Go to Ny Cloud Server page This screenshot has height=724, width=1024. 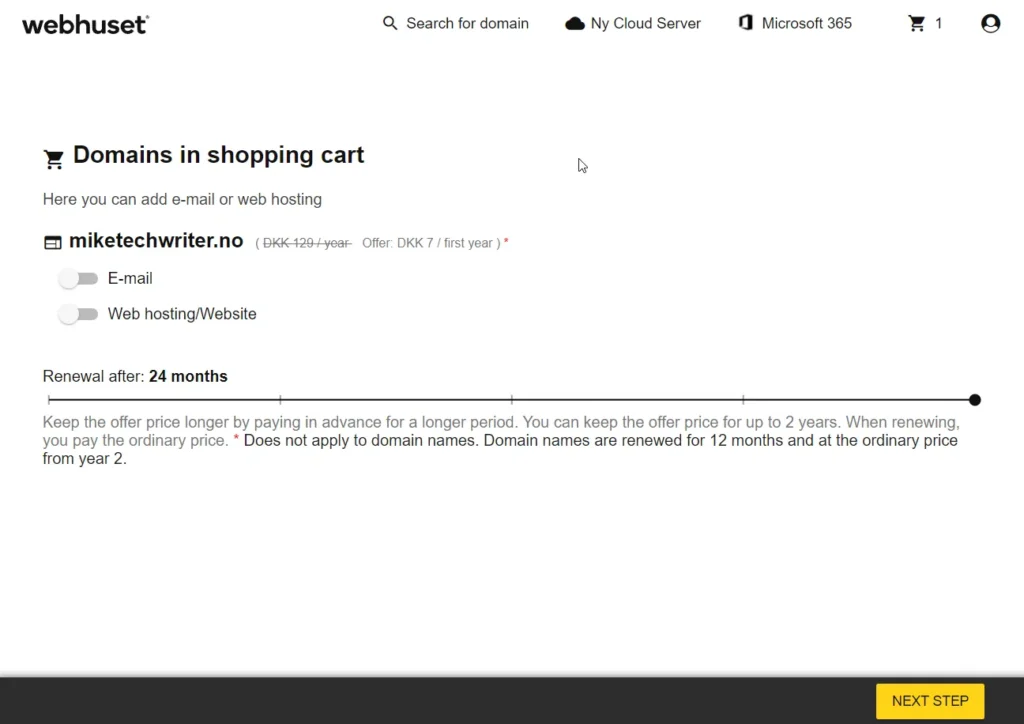click(x=645, y=23)
